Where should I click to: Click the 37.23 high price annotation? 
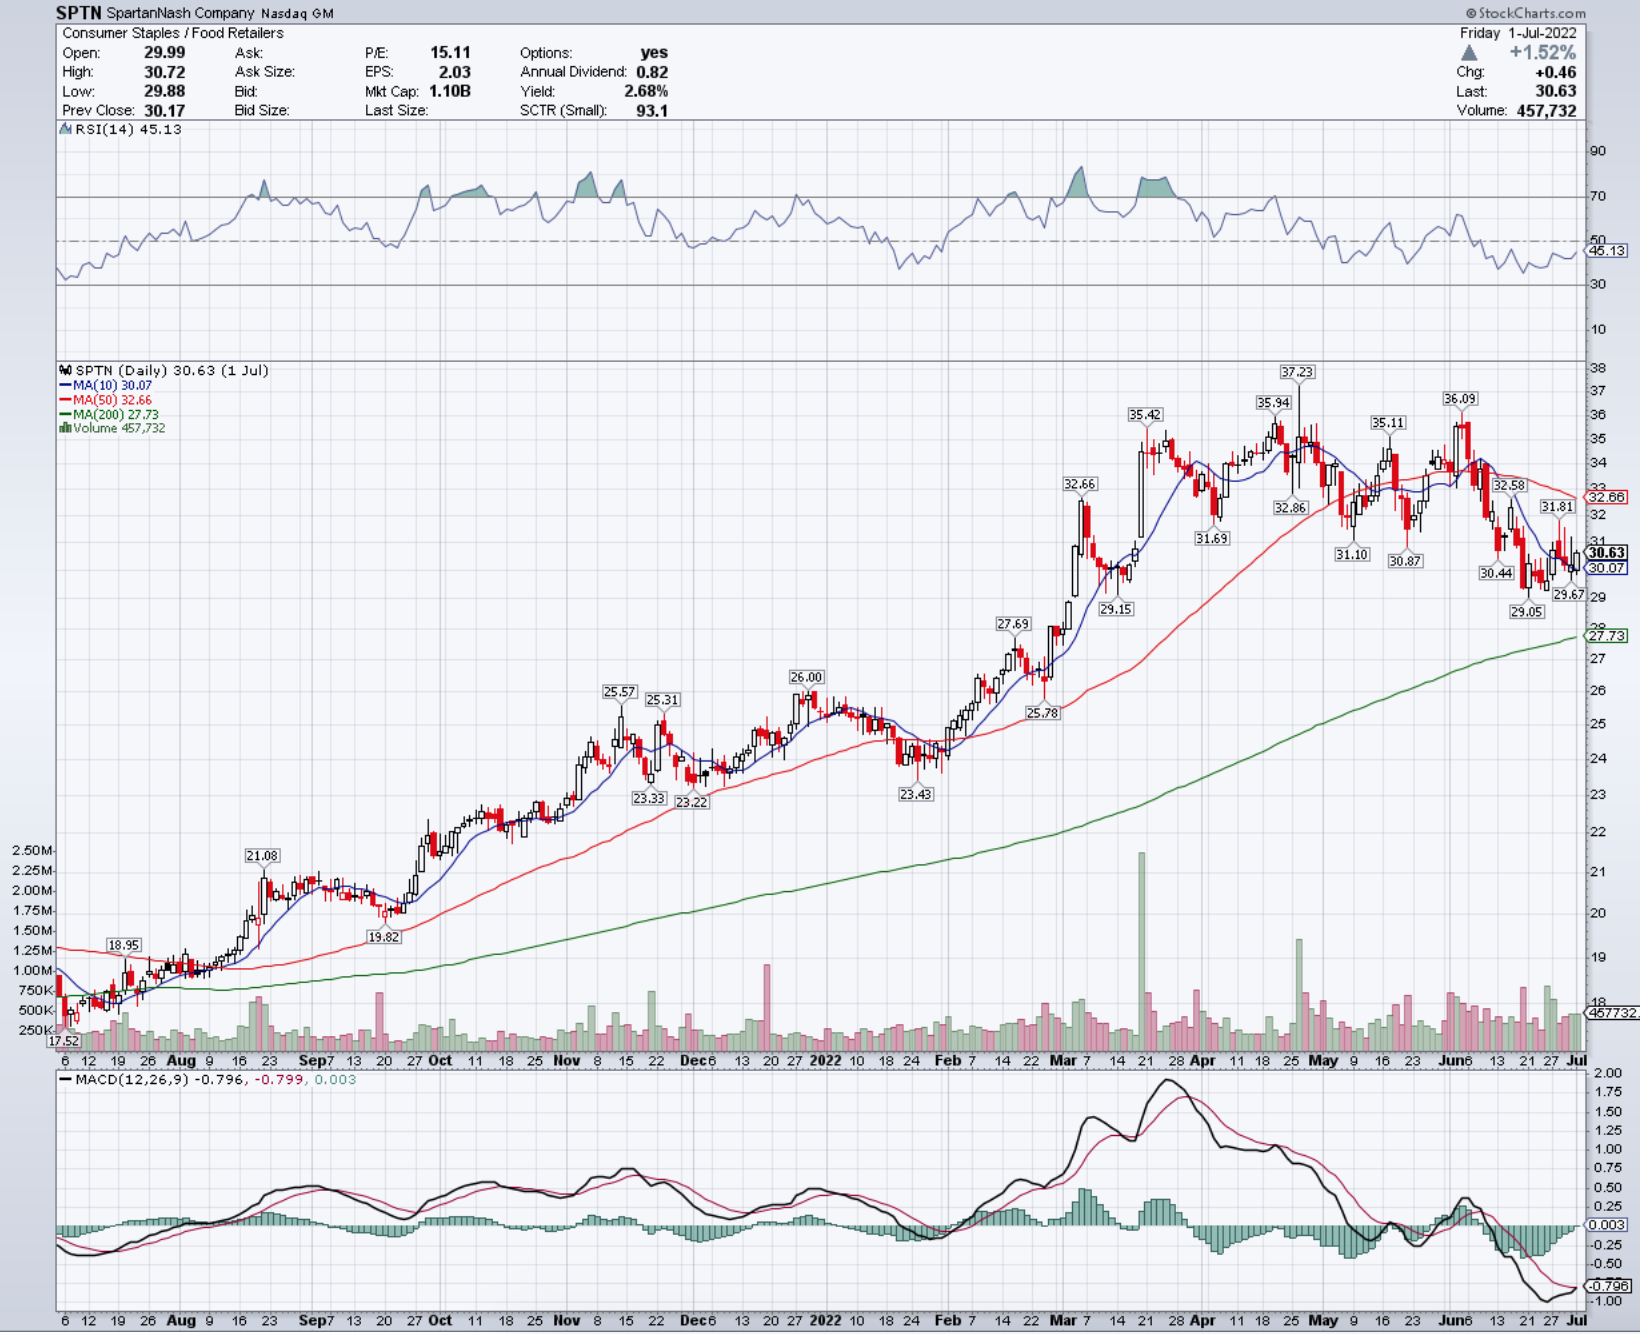[1297, 372]
